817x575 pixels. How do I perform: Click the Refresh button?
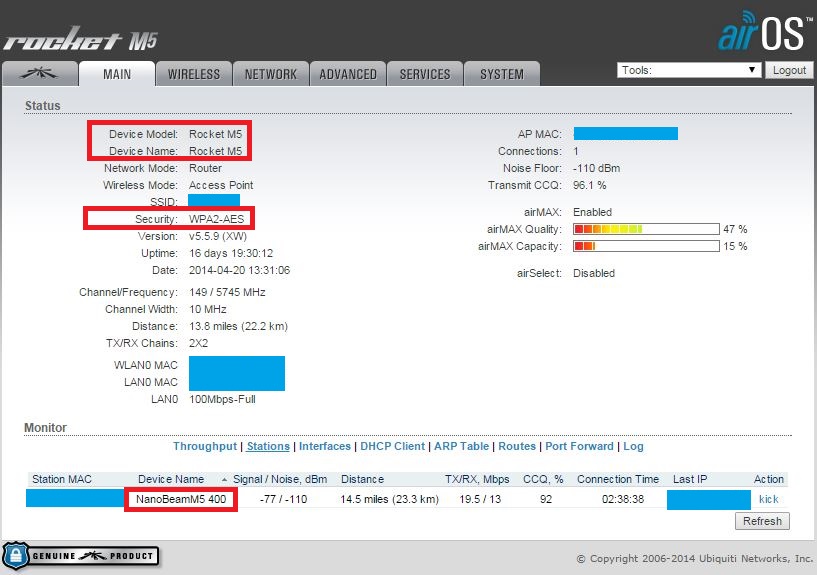[x=762, y=521]
